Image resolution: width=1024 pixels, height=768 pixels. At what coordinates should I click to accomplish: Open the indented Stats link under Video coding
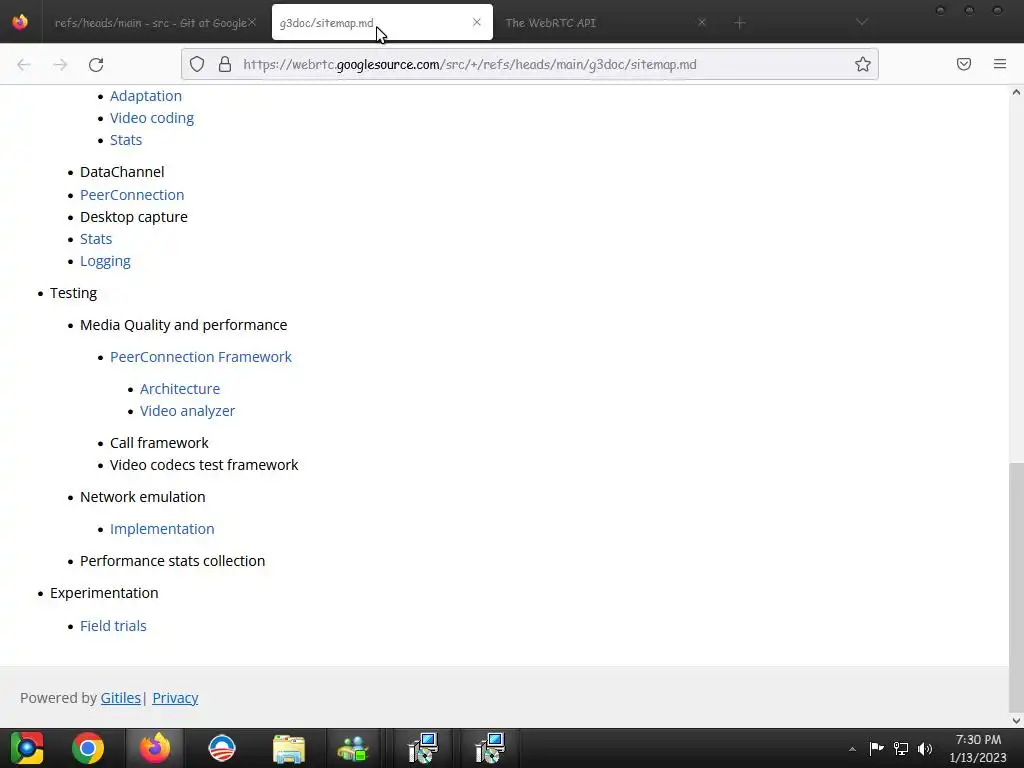tap(126, 140)
